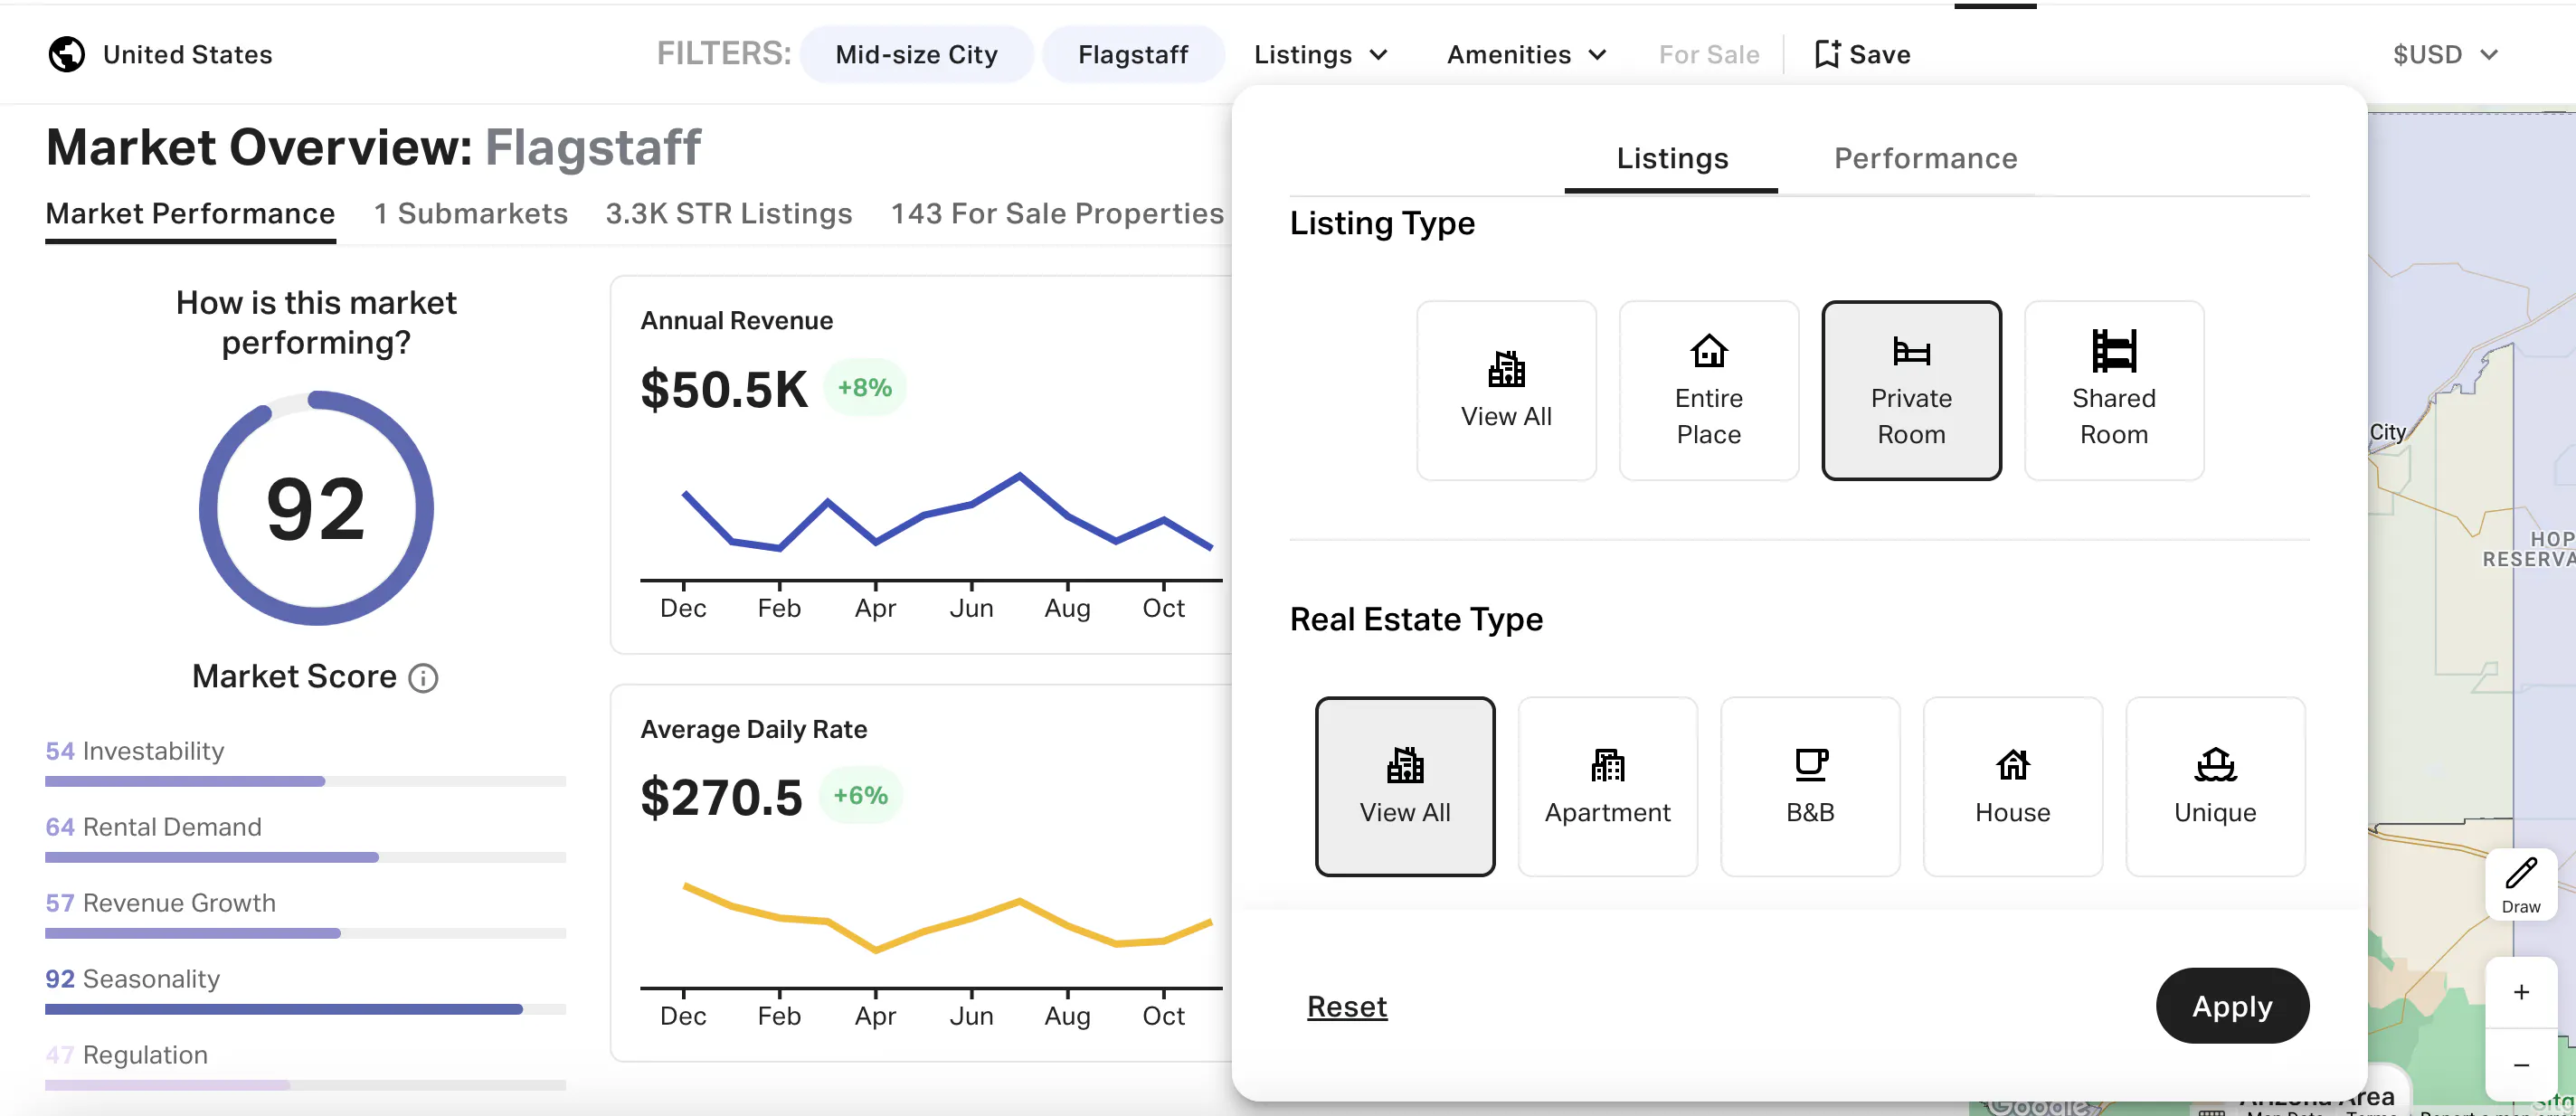
Task: Open the Amenities filter dropdown
Action: pyautogui.click(x=1526, y=54)
